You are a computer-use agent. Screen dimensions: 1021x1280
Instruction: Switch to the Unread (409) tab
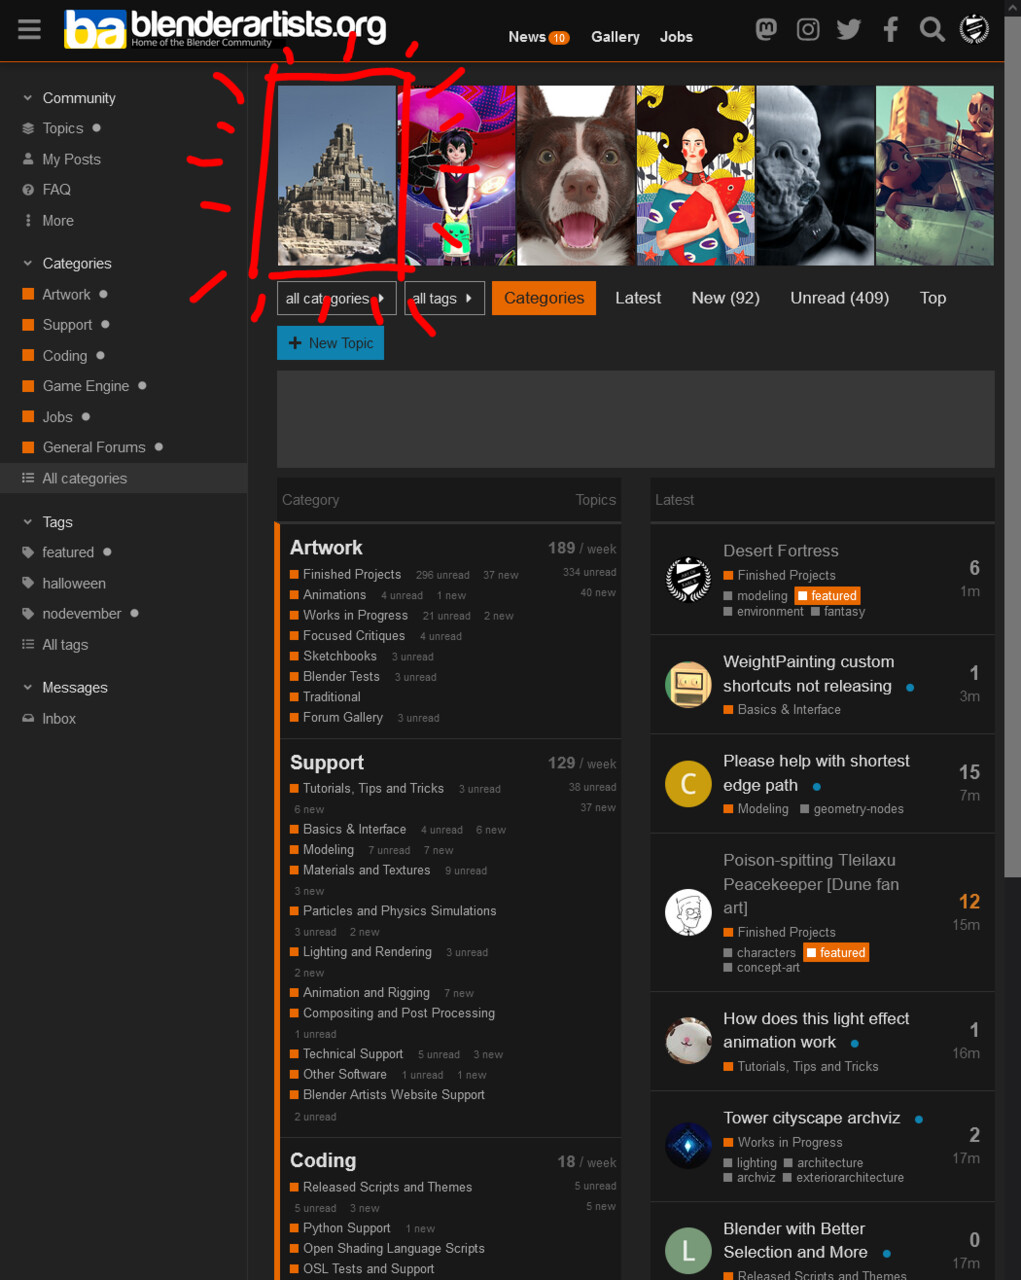coord(840,298)
